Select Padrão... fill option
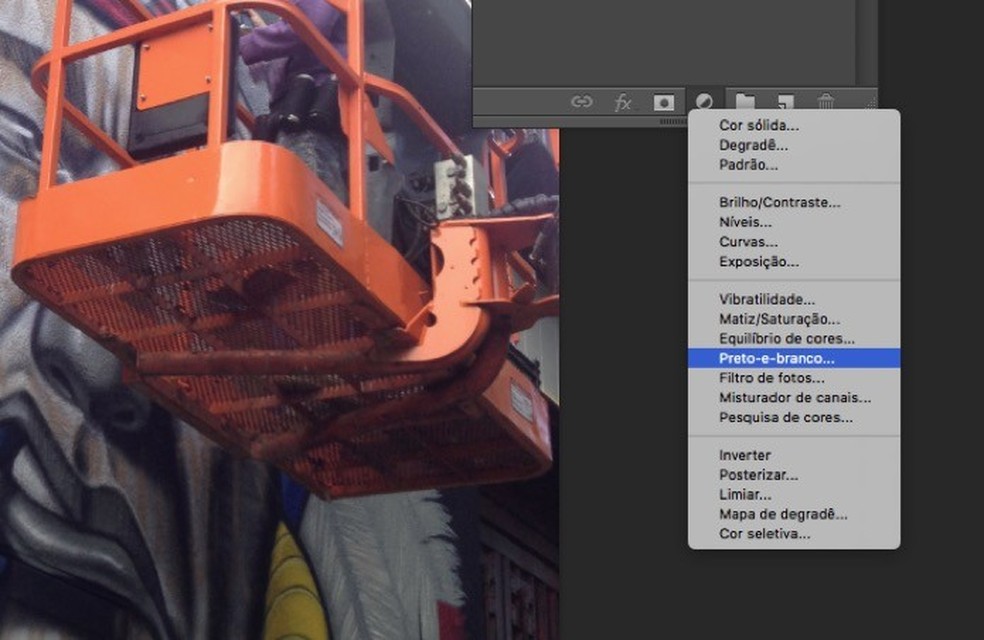Image resolution: width=984 pixels, height=640 pixels. pyautogui.click(x=794, y=165)
